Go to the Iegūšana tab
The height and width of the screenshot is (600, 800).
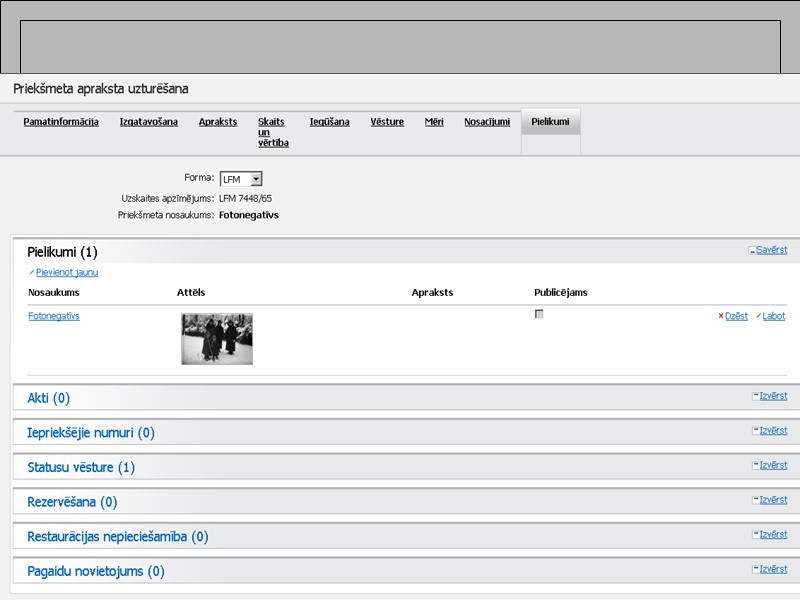click(x=330, y=121)
